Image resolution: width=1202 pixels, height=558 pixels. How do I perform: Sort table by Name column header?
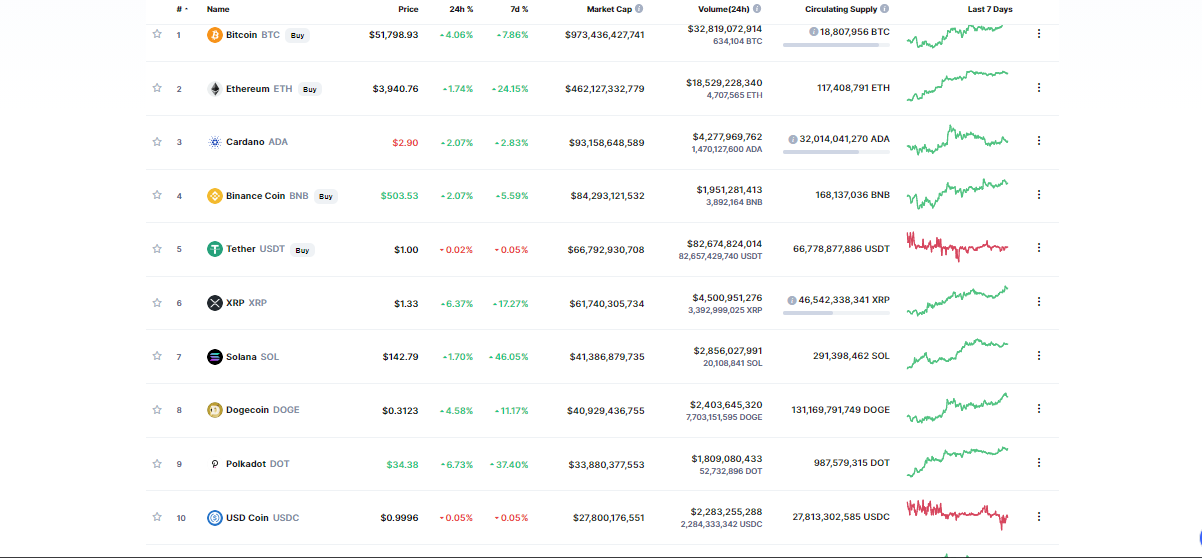pyautogui.click(x=218, y=9)
